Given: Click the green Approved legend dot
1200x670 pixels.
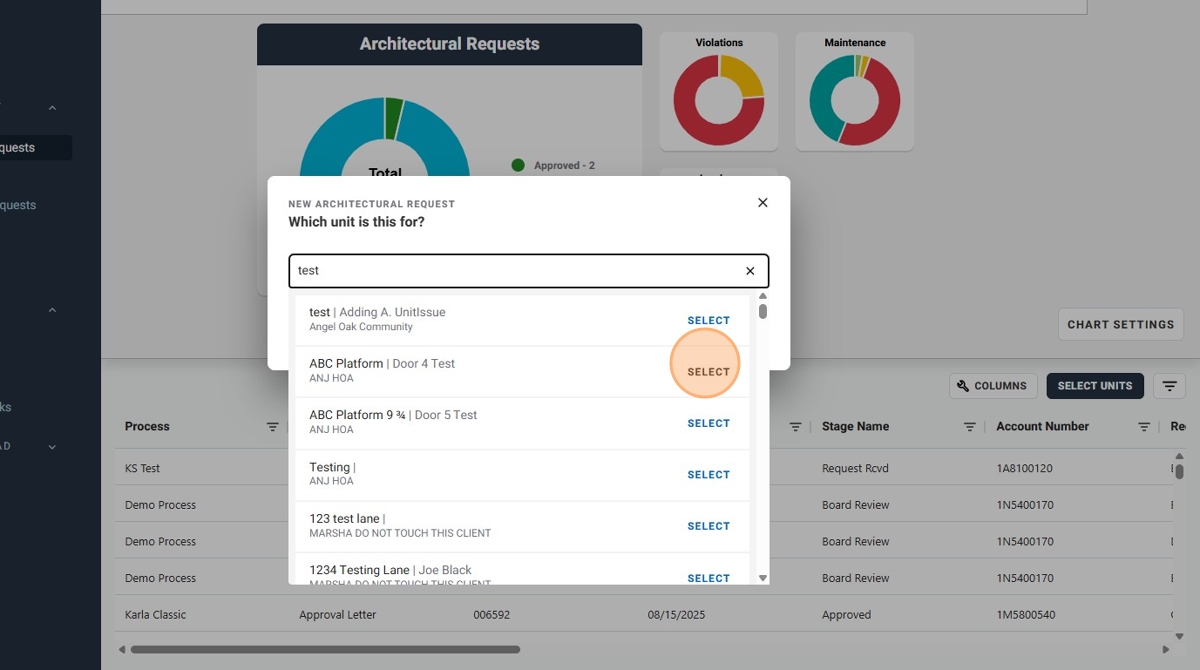Looking at the screenshot, I should 518,165.
